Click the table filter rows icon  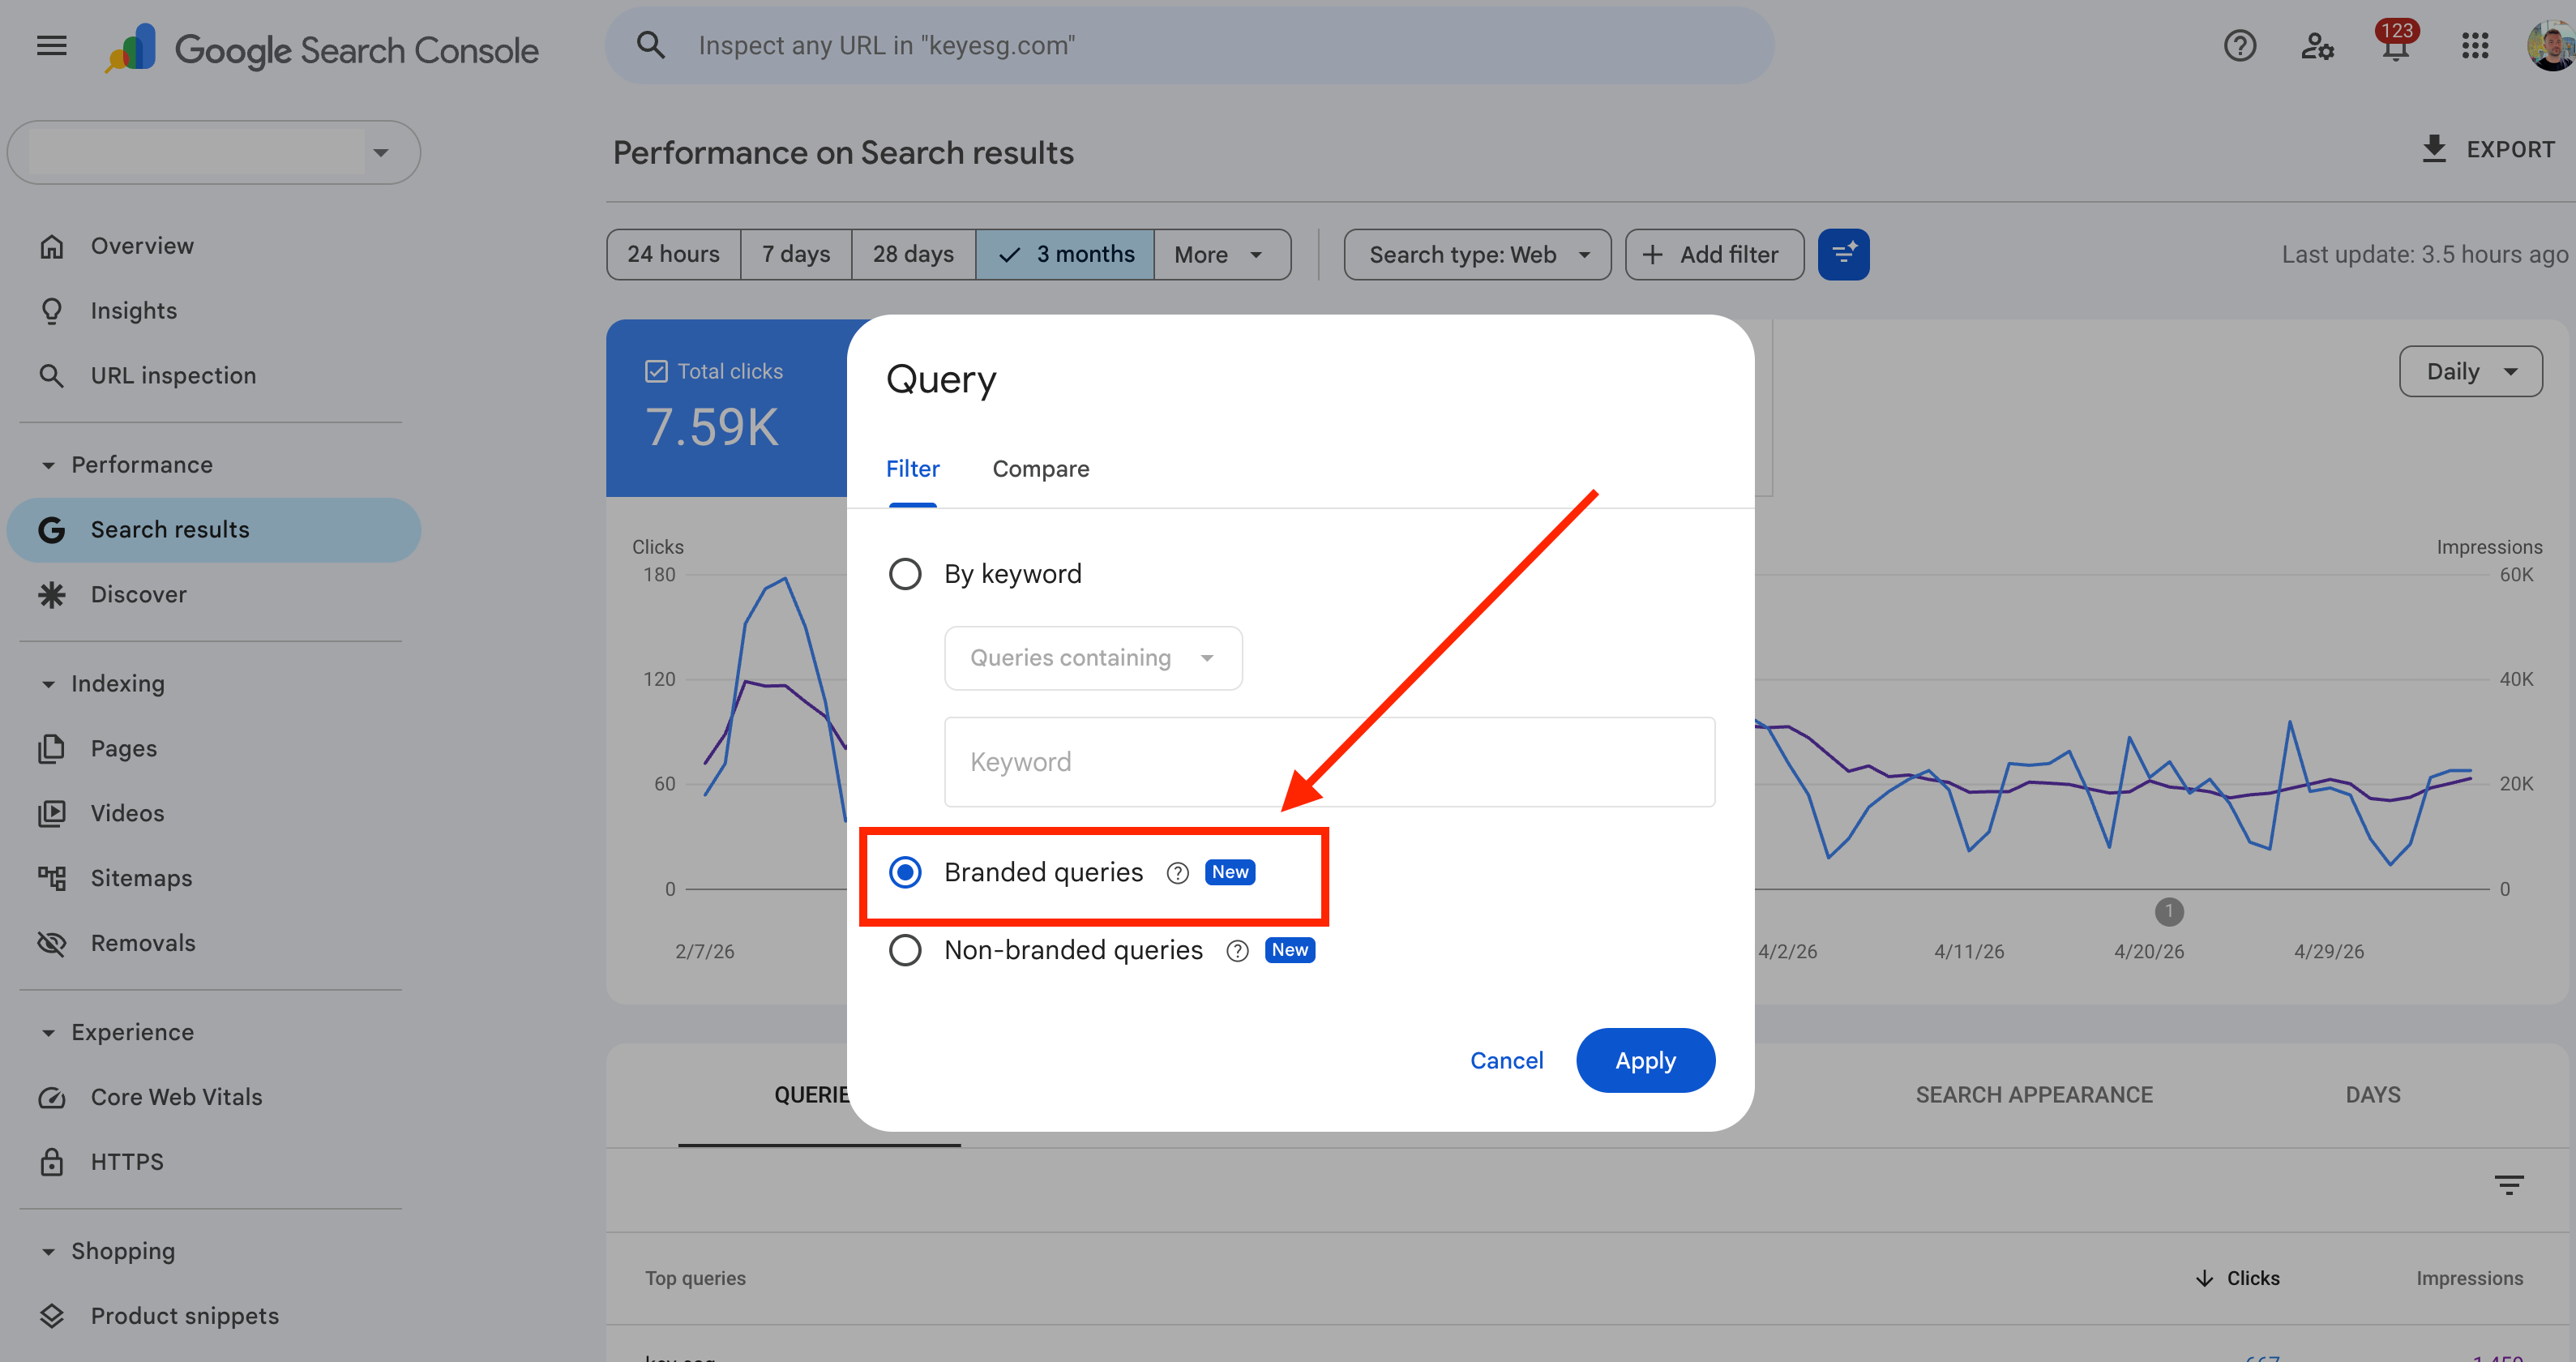[x=2508, y=1185]
